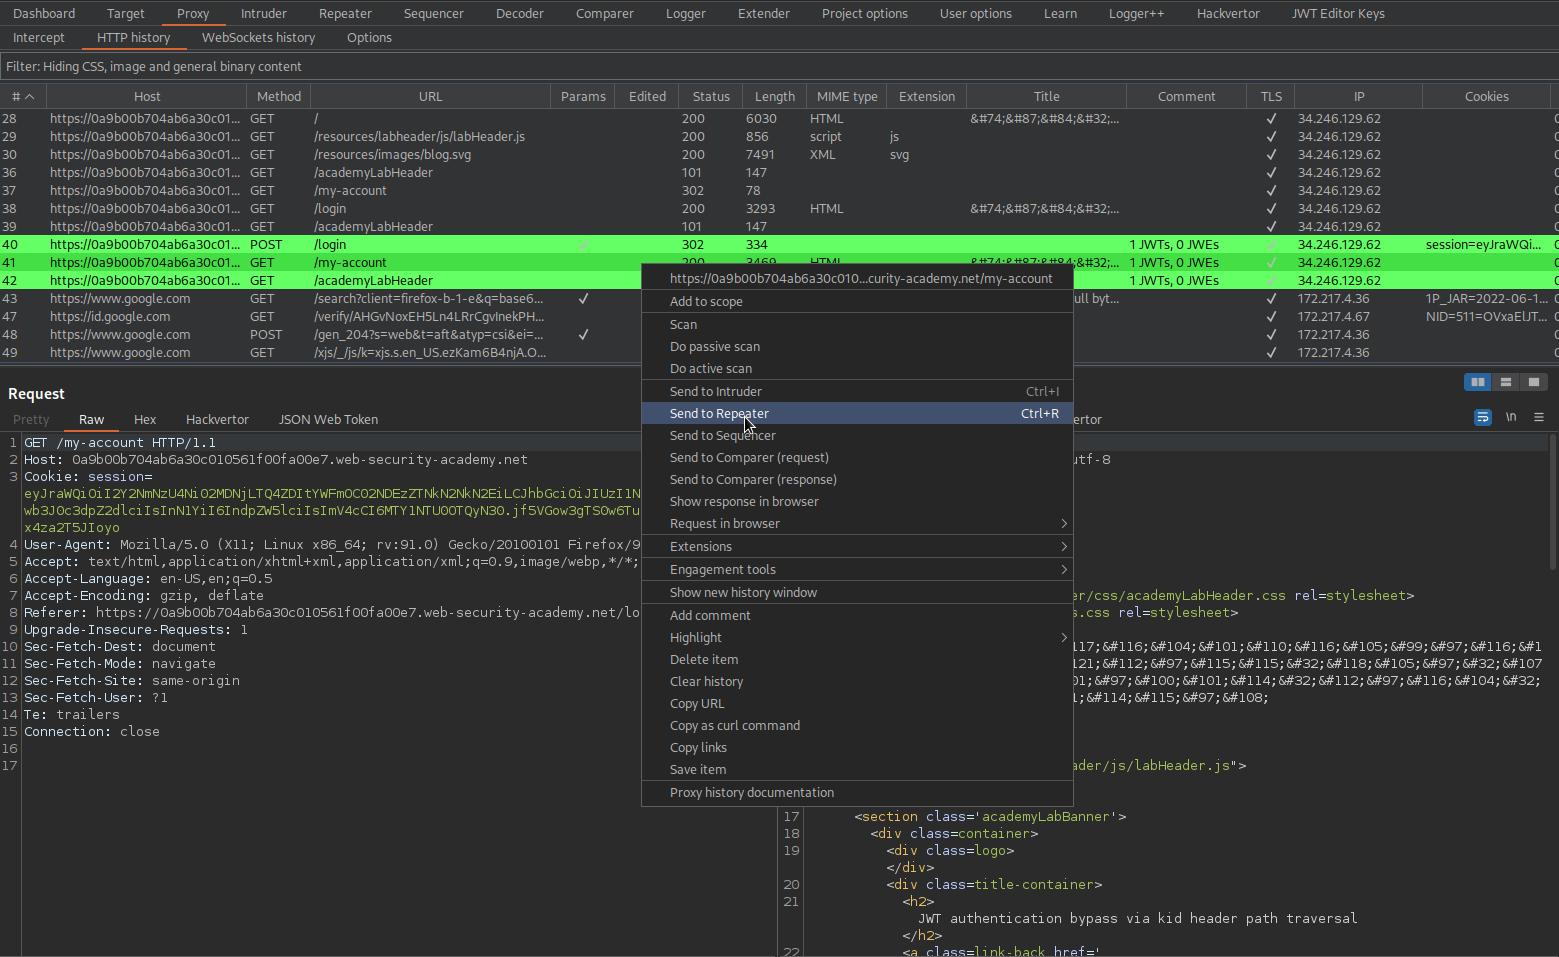Open request Hackvertor view tab
The height and width of the screenshot is (957, 1559).
point(217,420)
